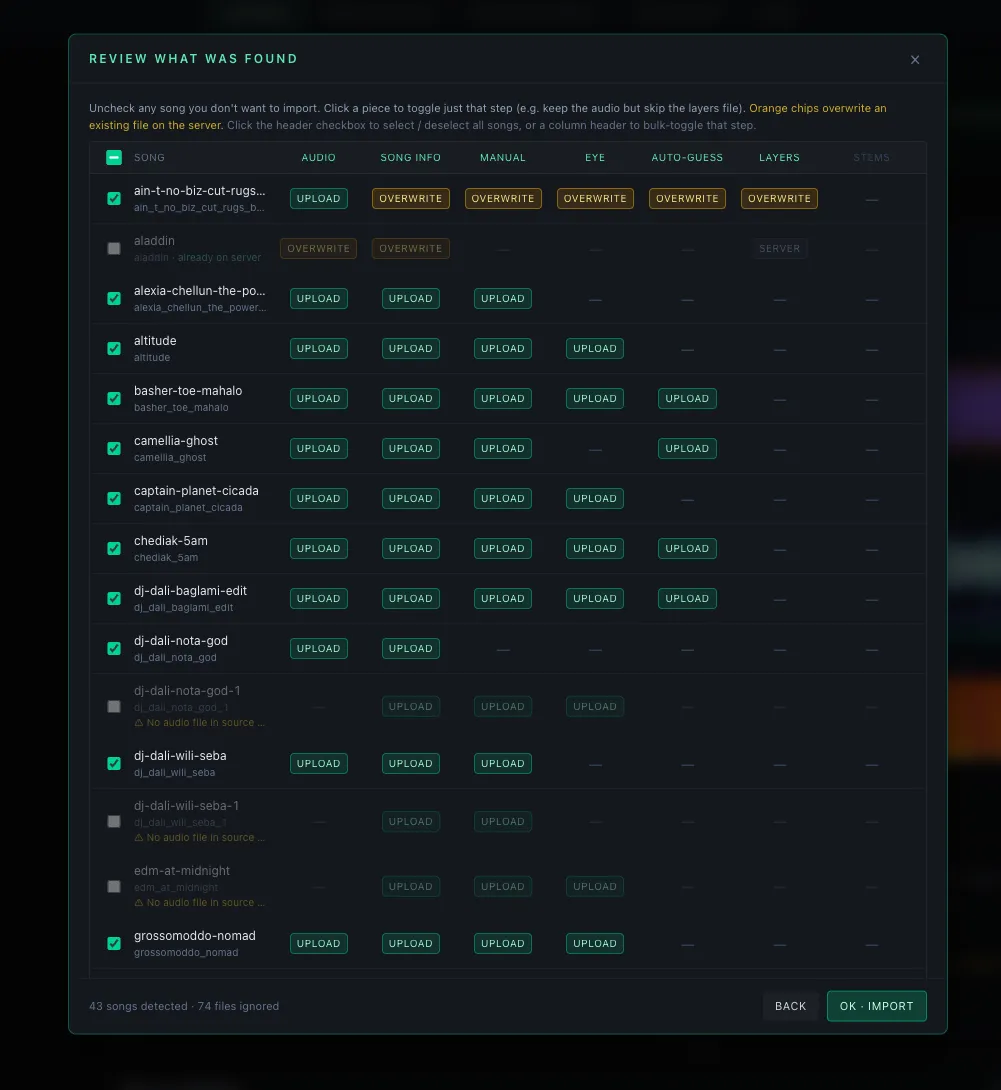The height and width of the screenshot is (1090, 1001).
Task: Uncheck the camellia-ghost checkbox
Action: click(x=114, y=449)
